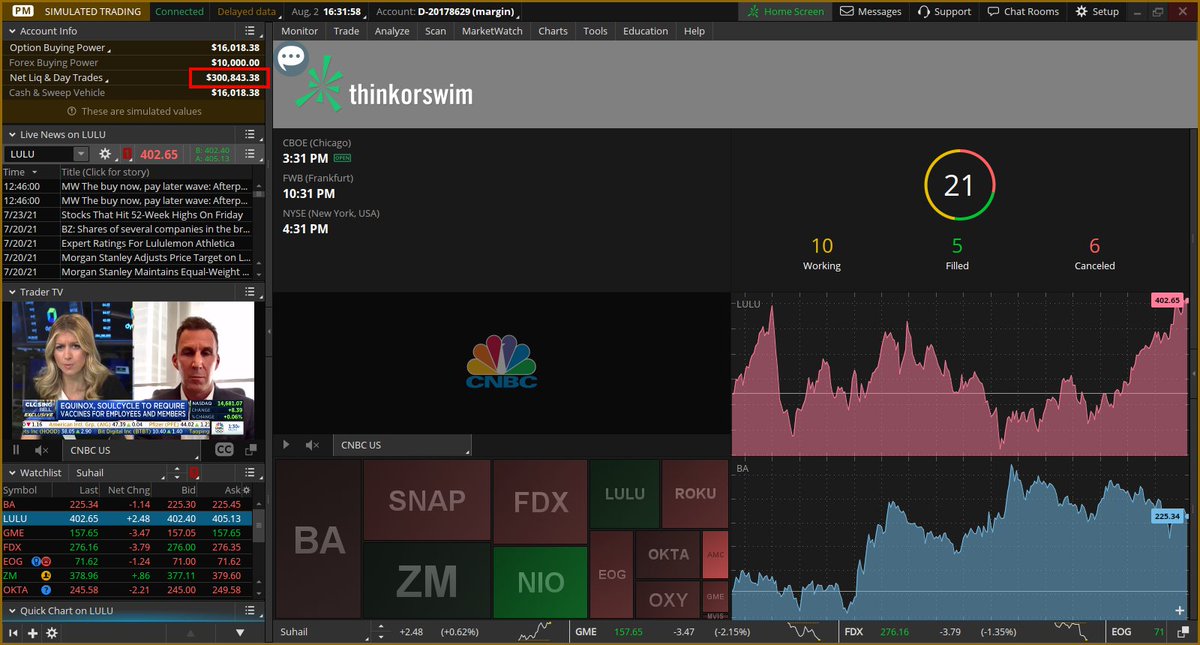Pause the Trader TV video
Image resolution: width=1200 pixels, height=645 pixels.
(x=16, y=450)
